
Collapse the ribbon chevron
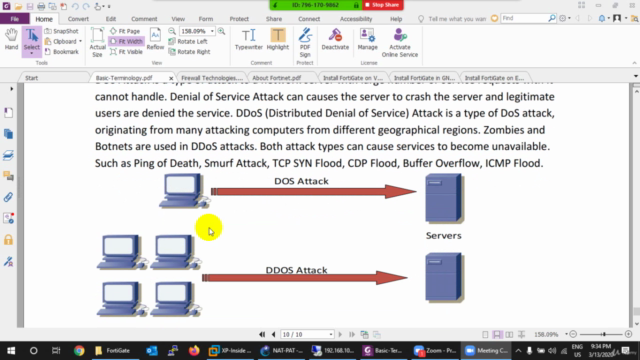[634, 63]
